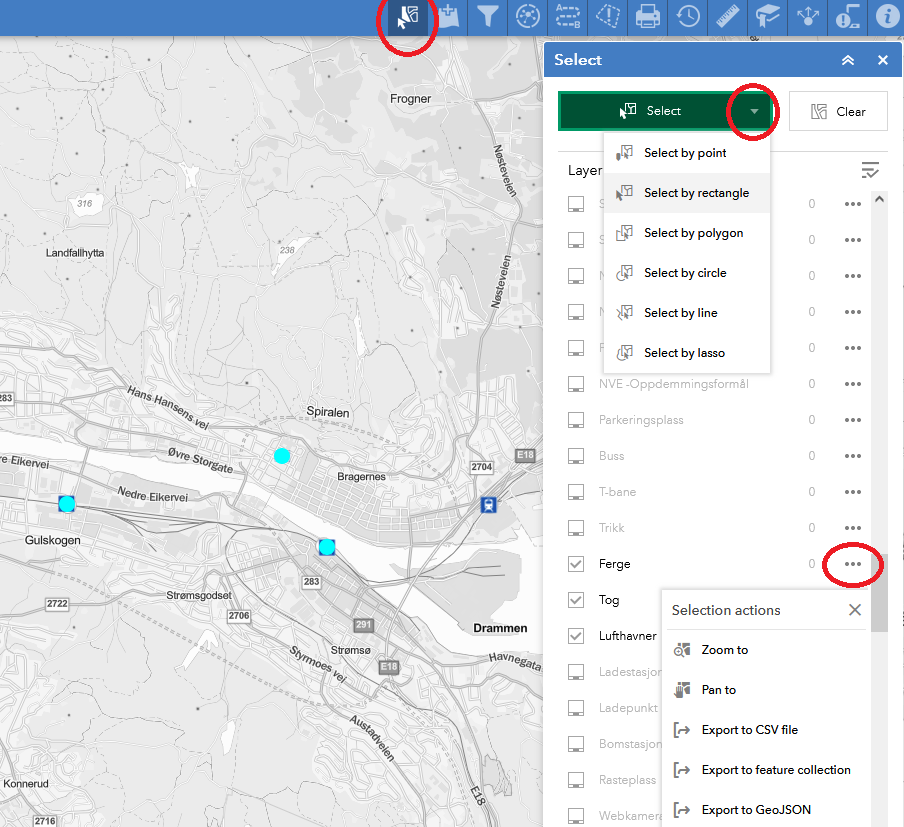Click Export to GeoJSON
This screenshot has width=904, height=827.
pyautogui.click(x=756, y=810)
